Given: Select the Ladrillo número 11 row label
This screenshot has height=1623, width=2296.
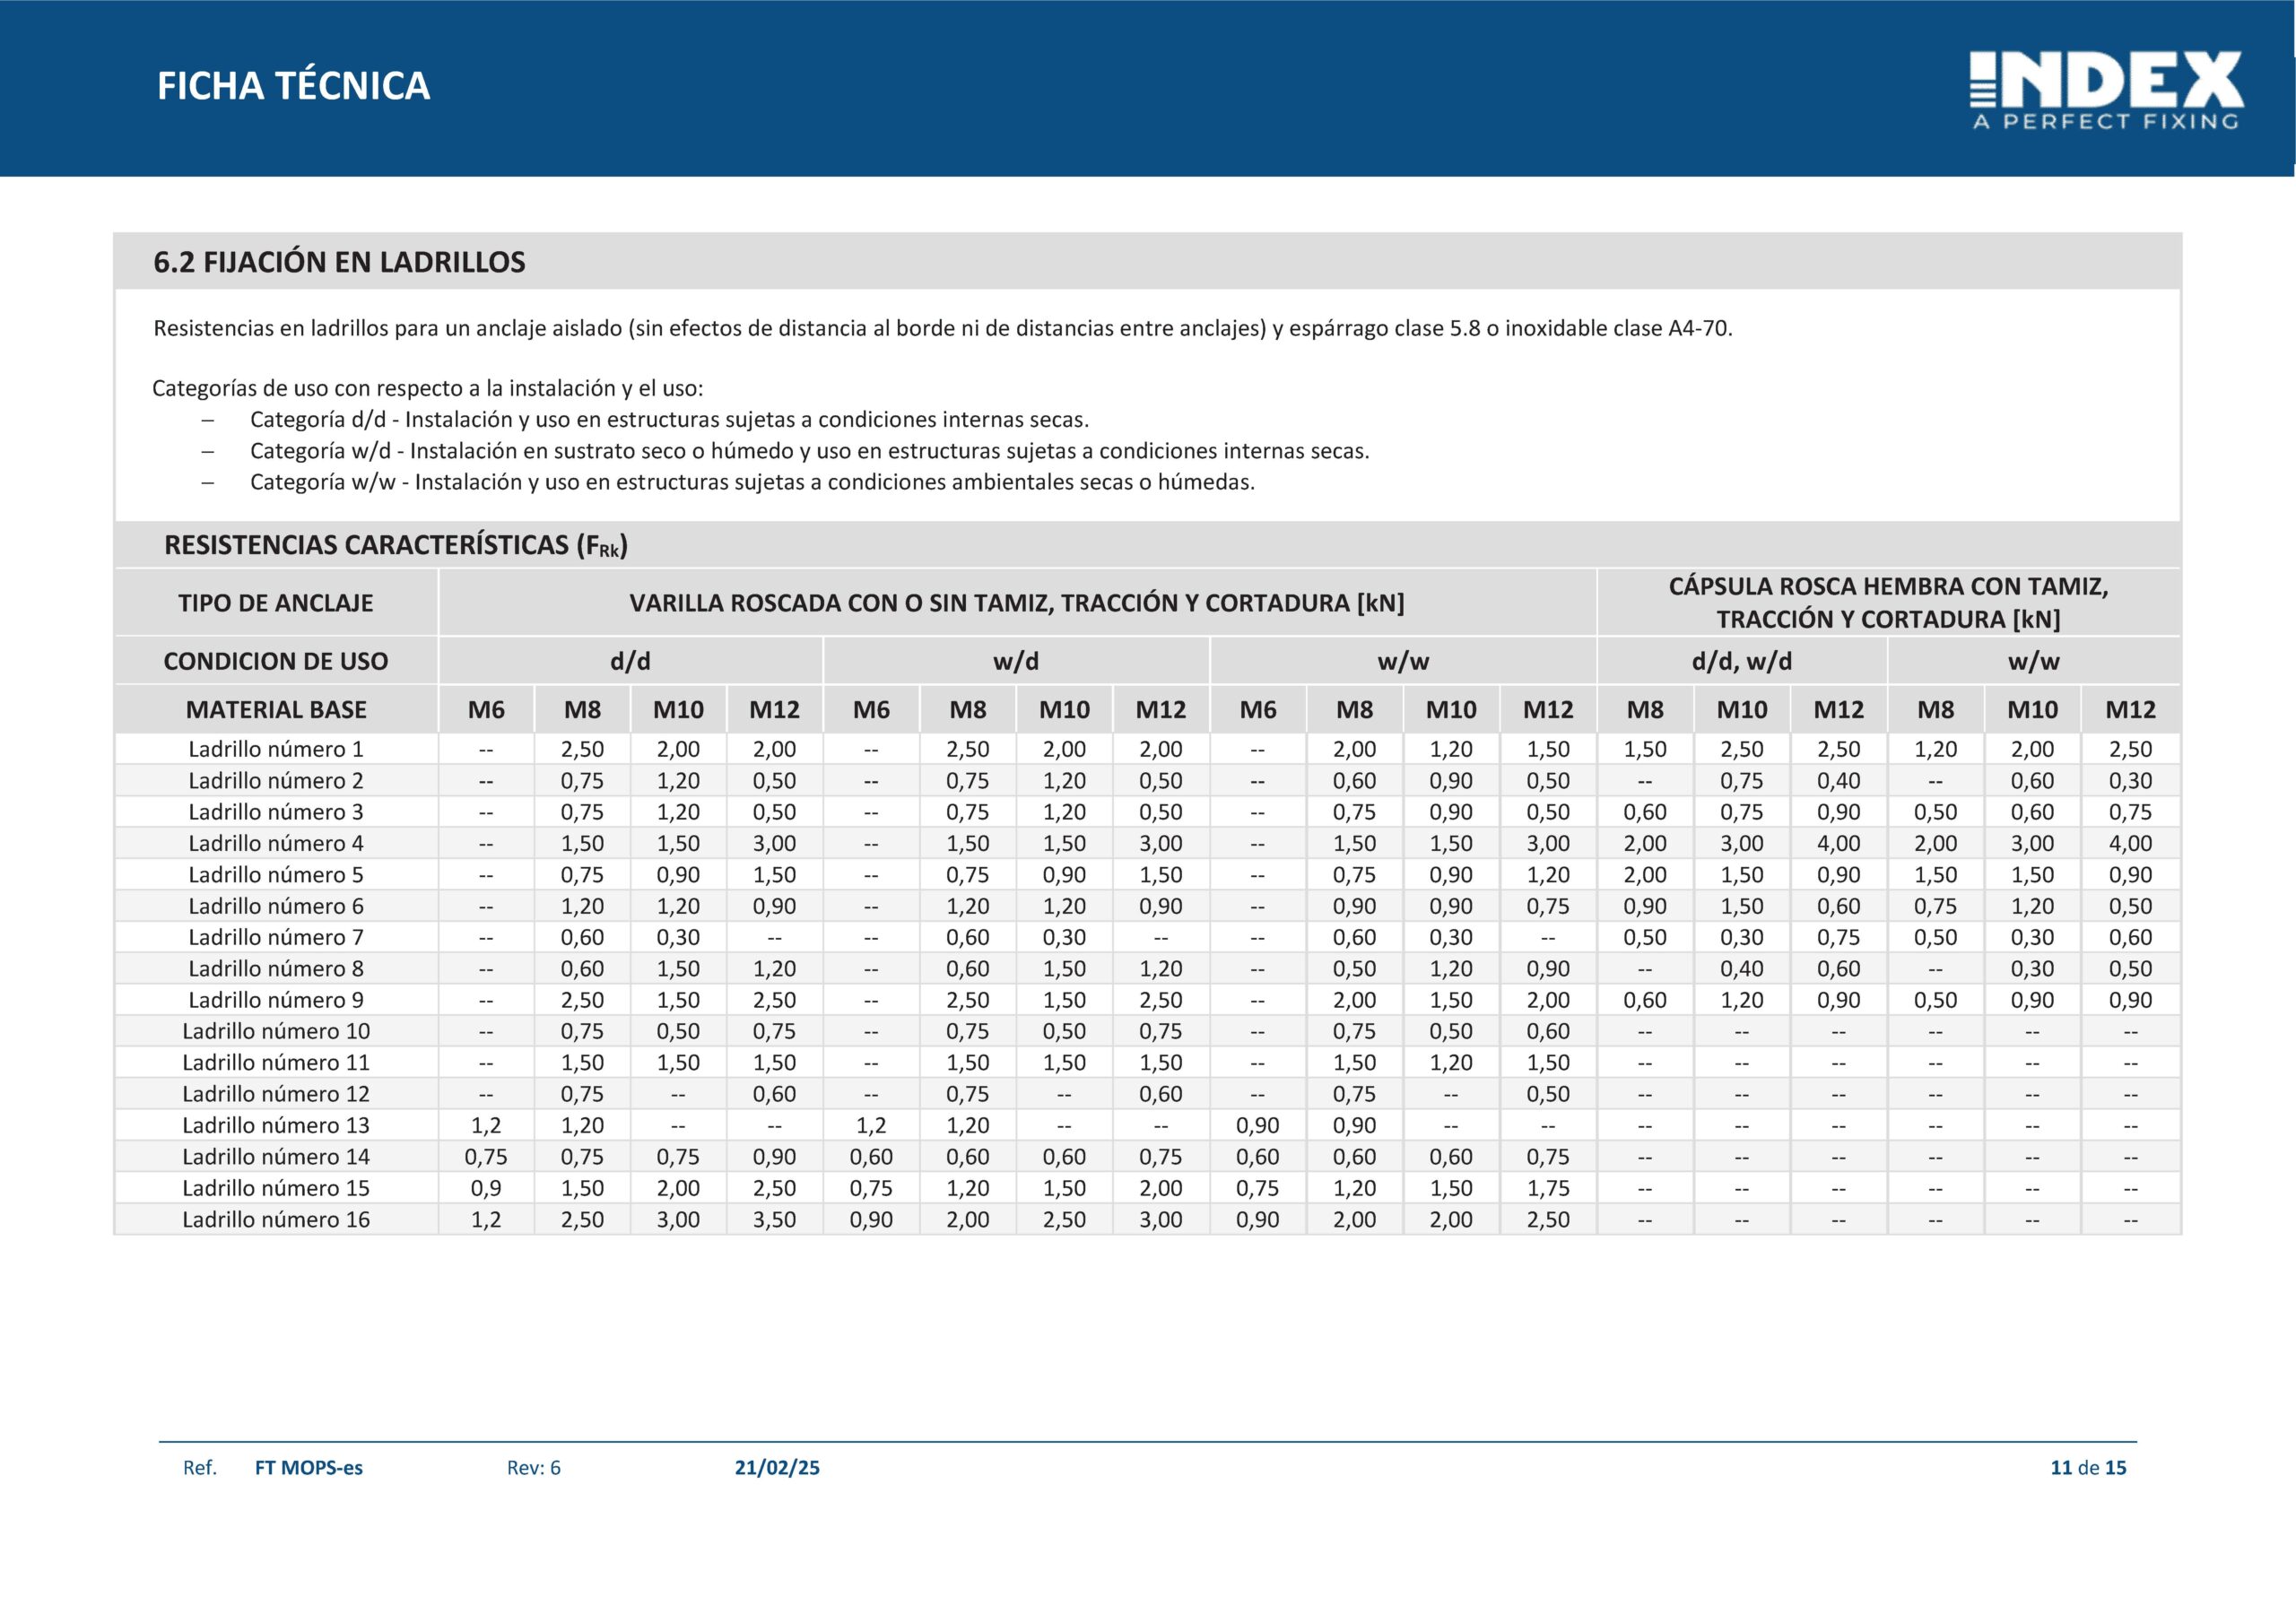Looking at the screenshot, I should click(x=276, y=1063).
